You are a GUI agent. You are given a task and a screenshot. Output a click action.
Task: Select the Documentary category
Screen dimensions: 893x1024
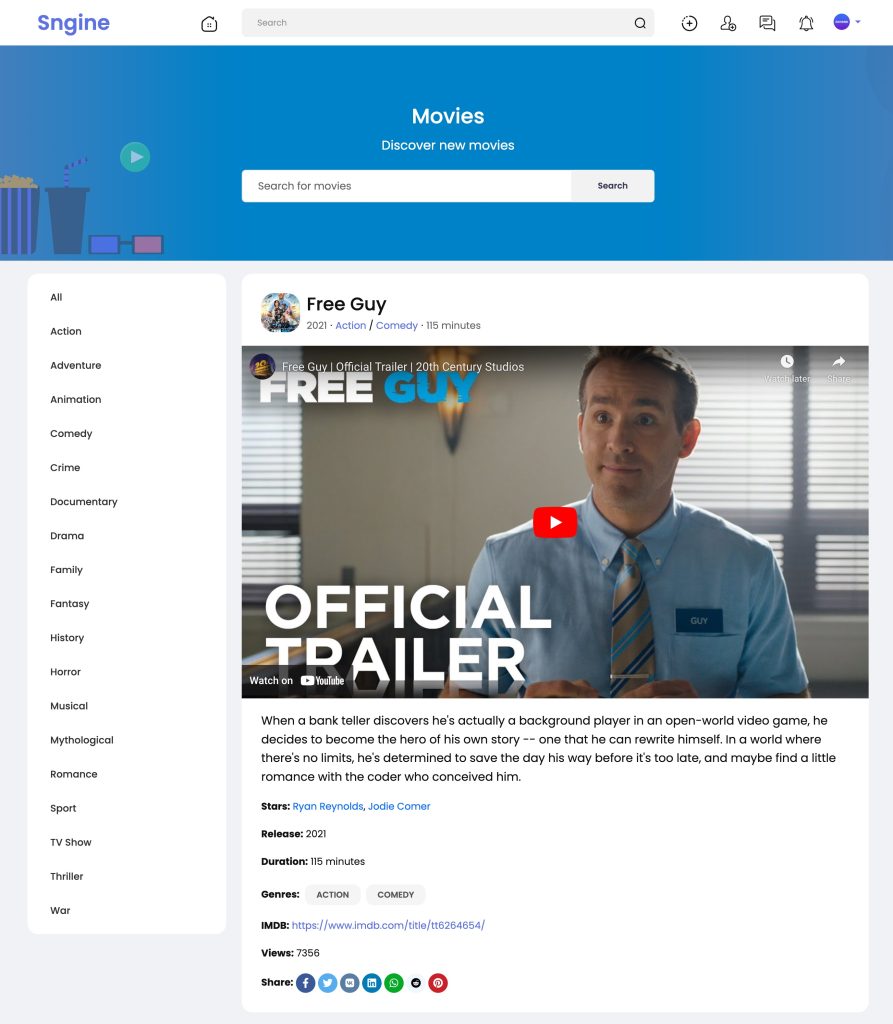tap(84, 502)
